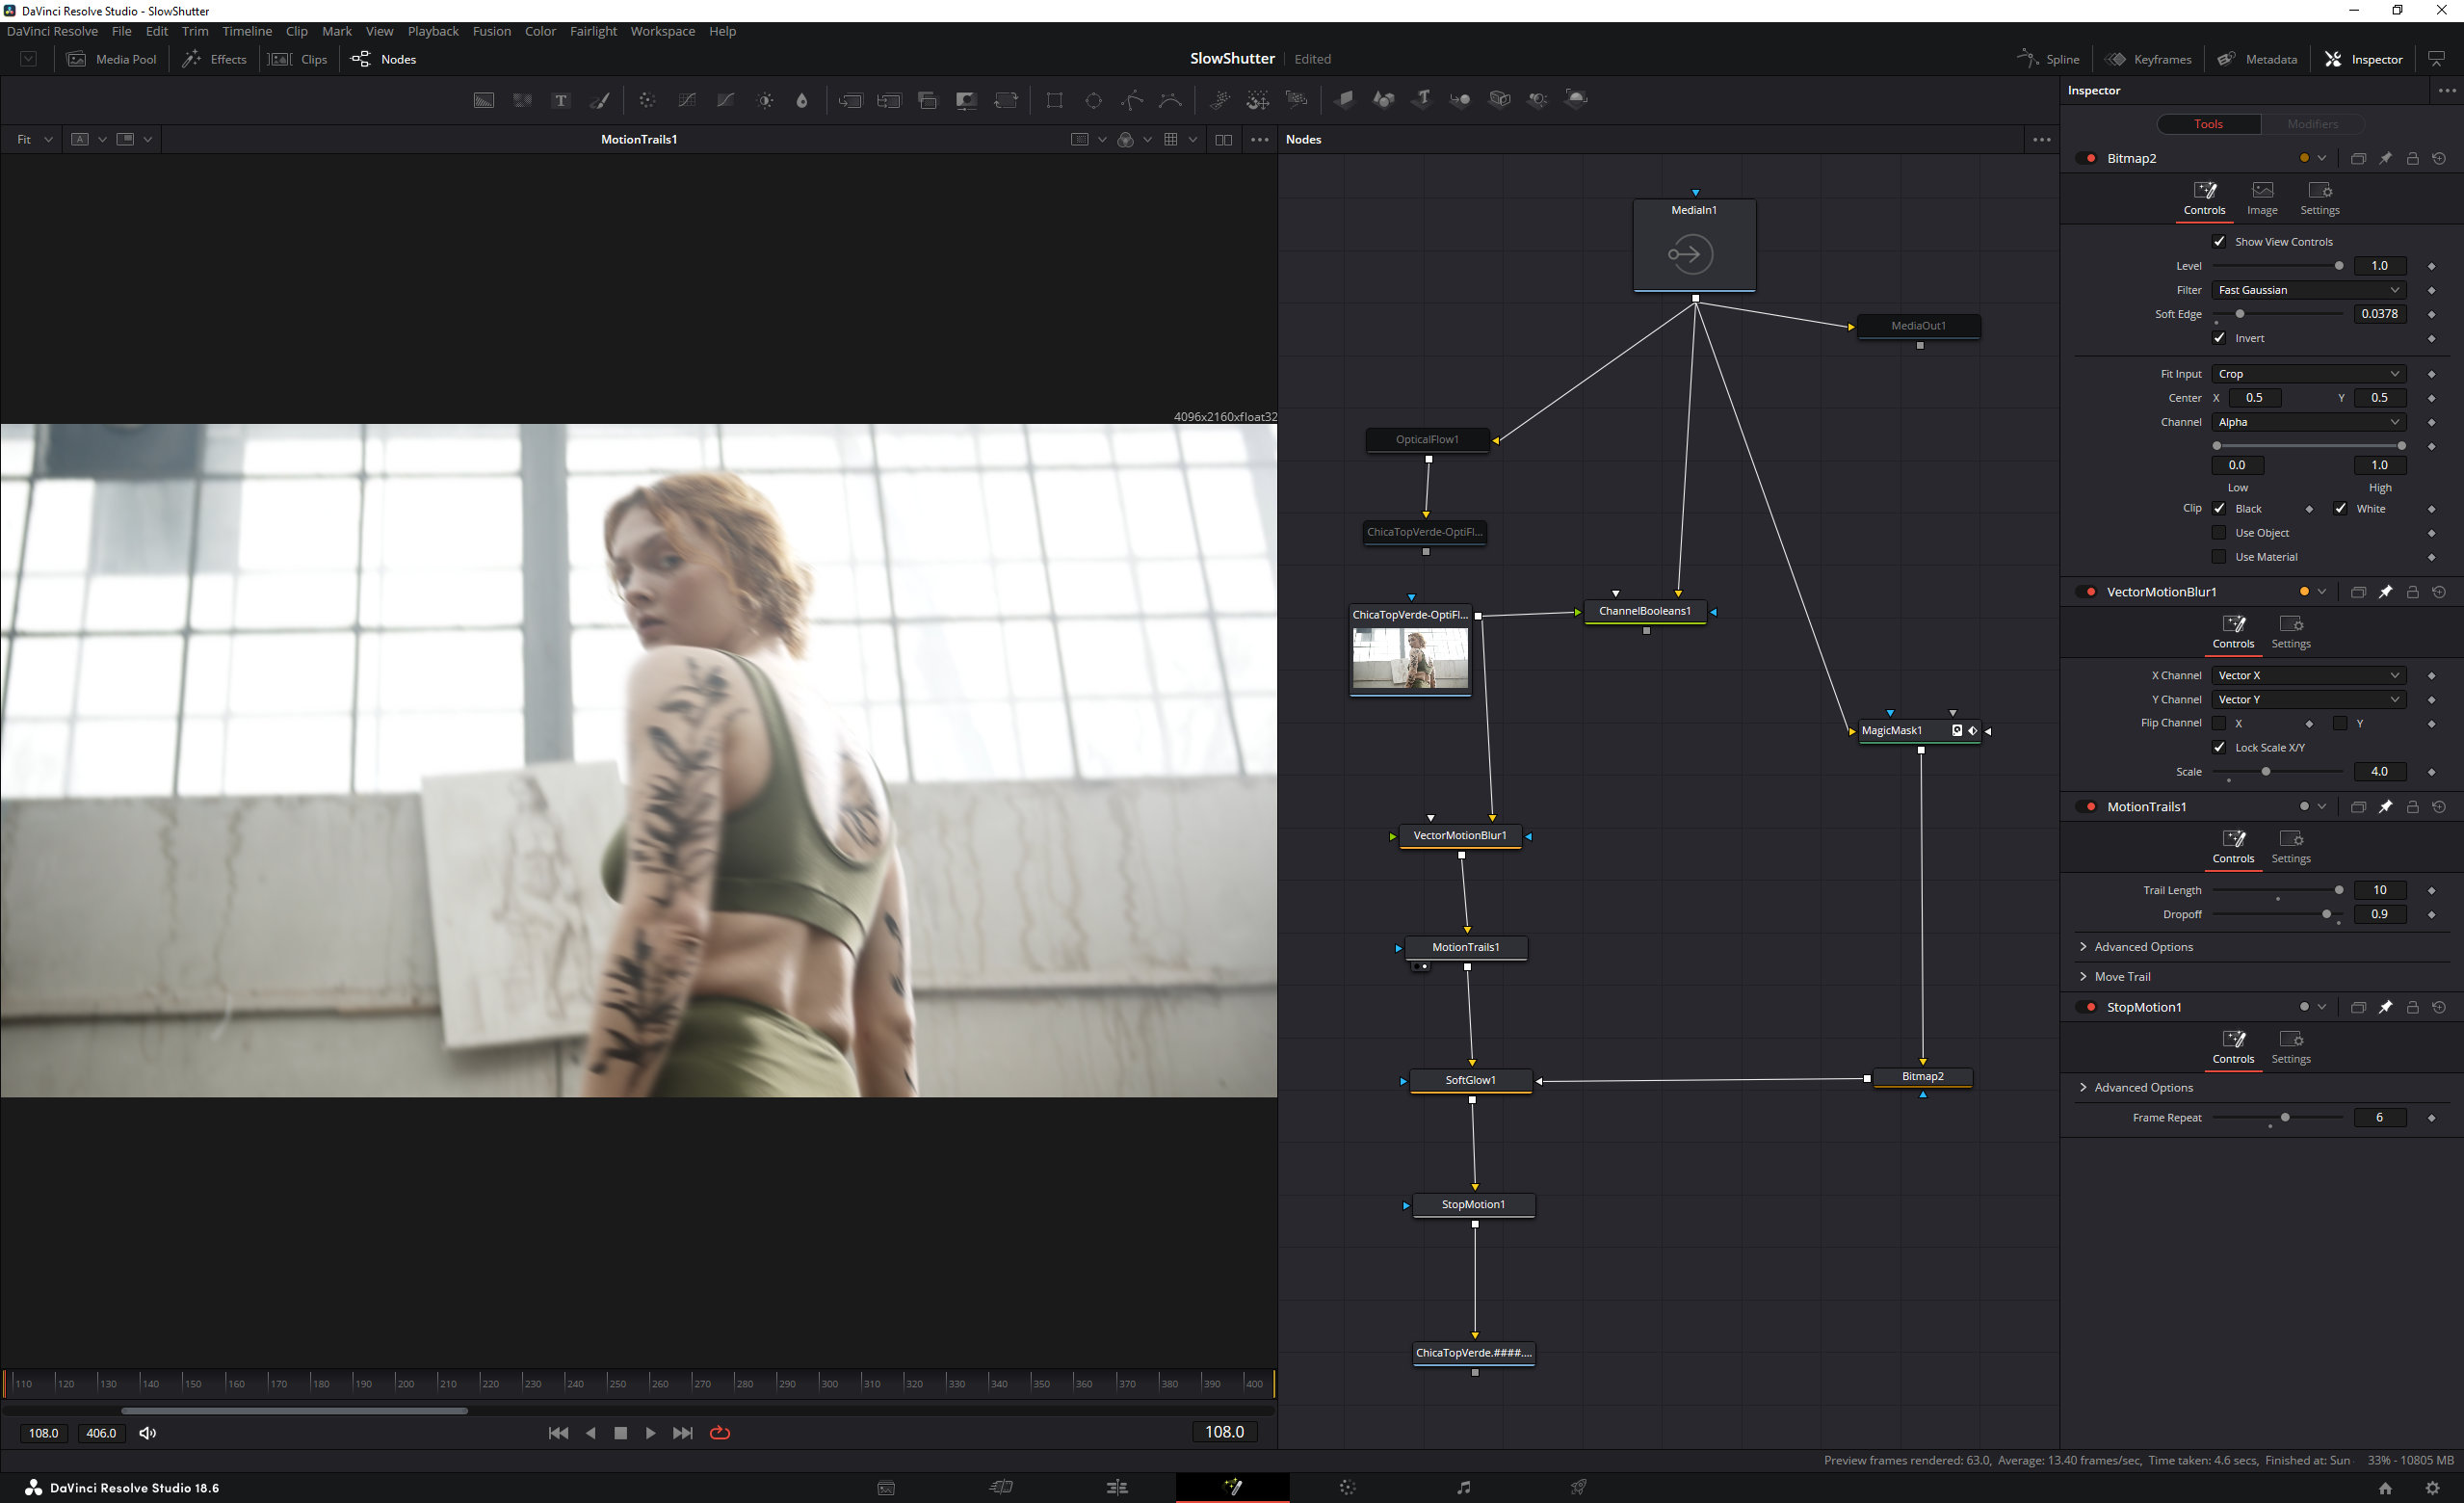This screenshot has height=1503, width=2464.
Task: Expand the Move Trail section
Action: tap(2122, 977)
